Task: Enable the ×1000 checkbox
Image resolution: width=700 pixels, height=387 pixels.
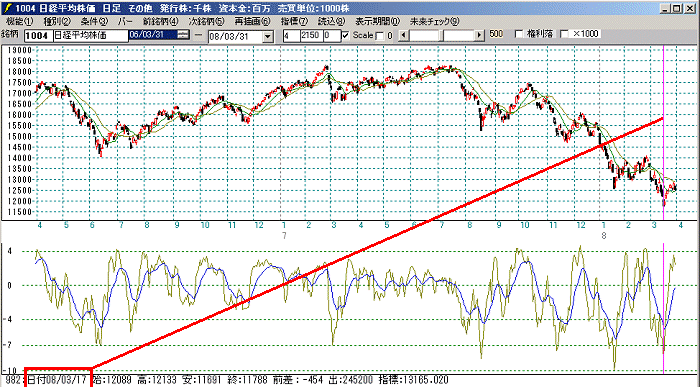Action: tap(564, 34)
